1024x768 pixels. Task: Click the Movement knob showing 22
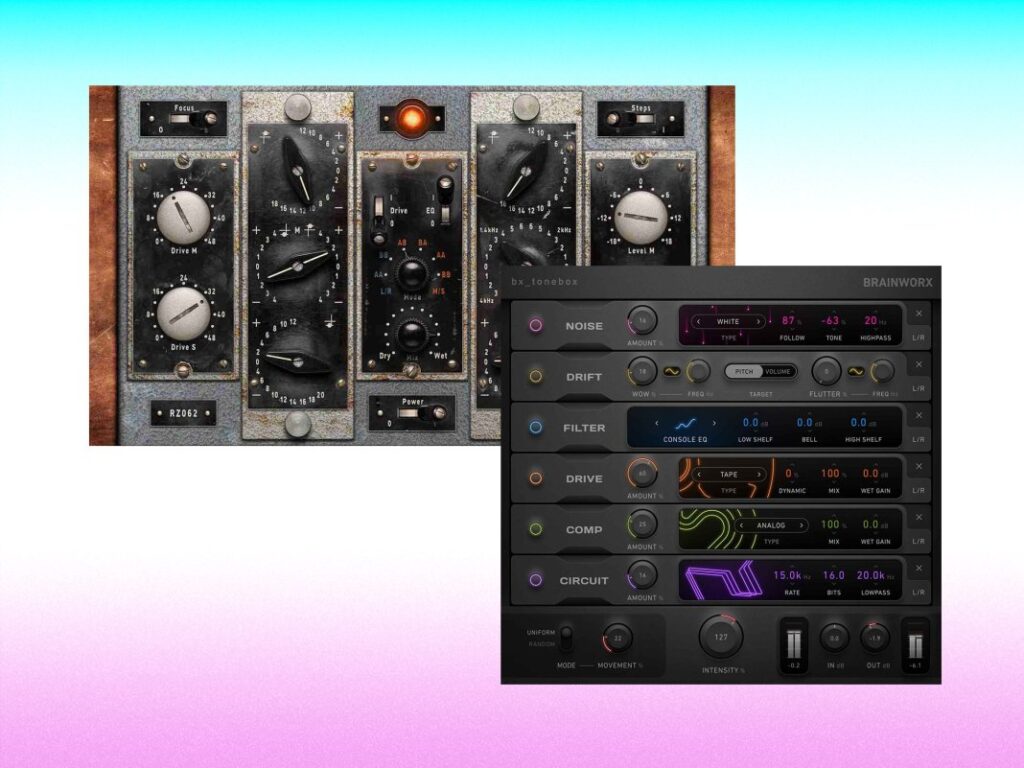click(617, 638)
